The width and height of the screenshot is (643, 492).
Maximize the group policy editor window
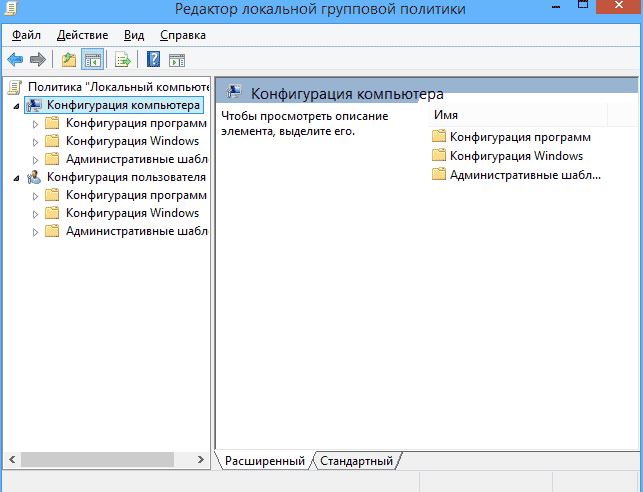pyautogui.click(x=583, y=5)
